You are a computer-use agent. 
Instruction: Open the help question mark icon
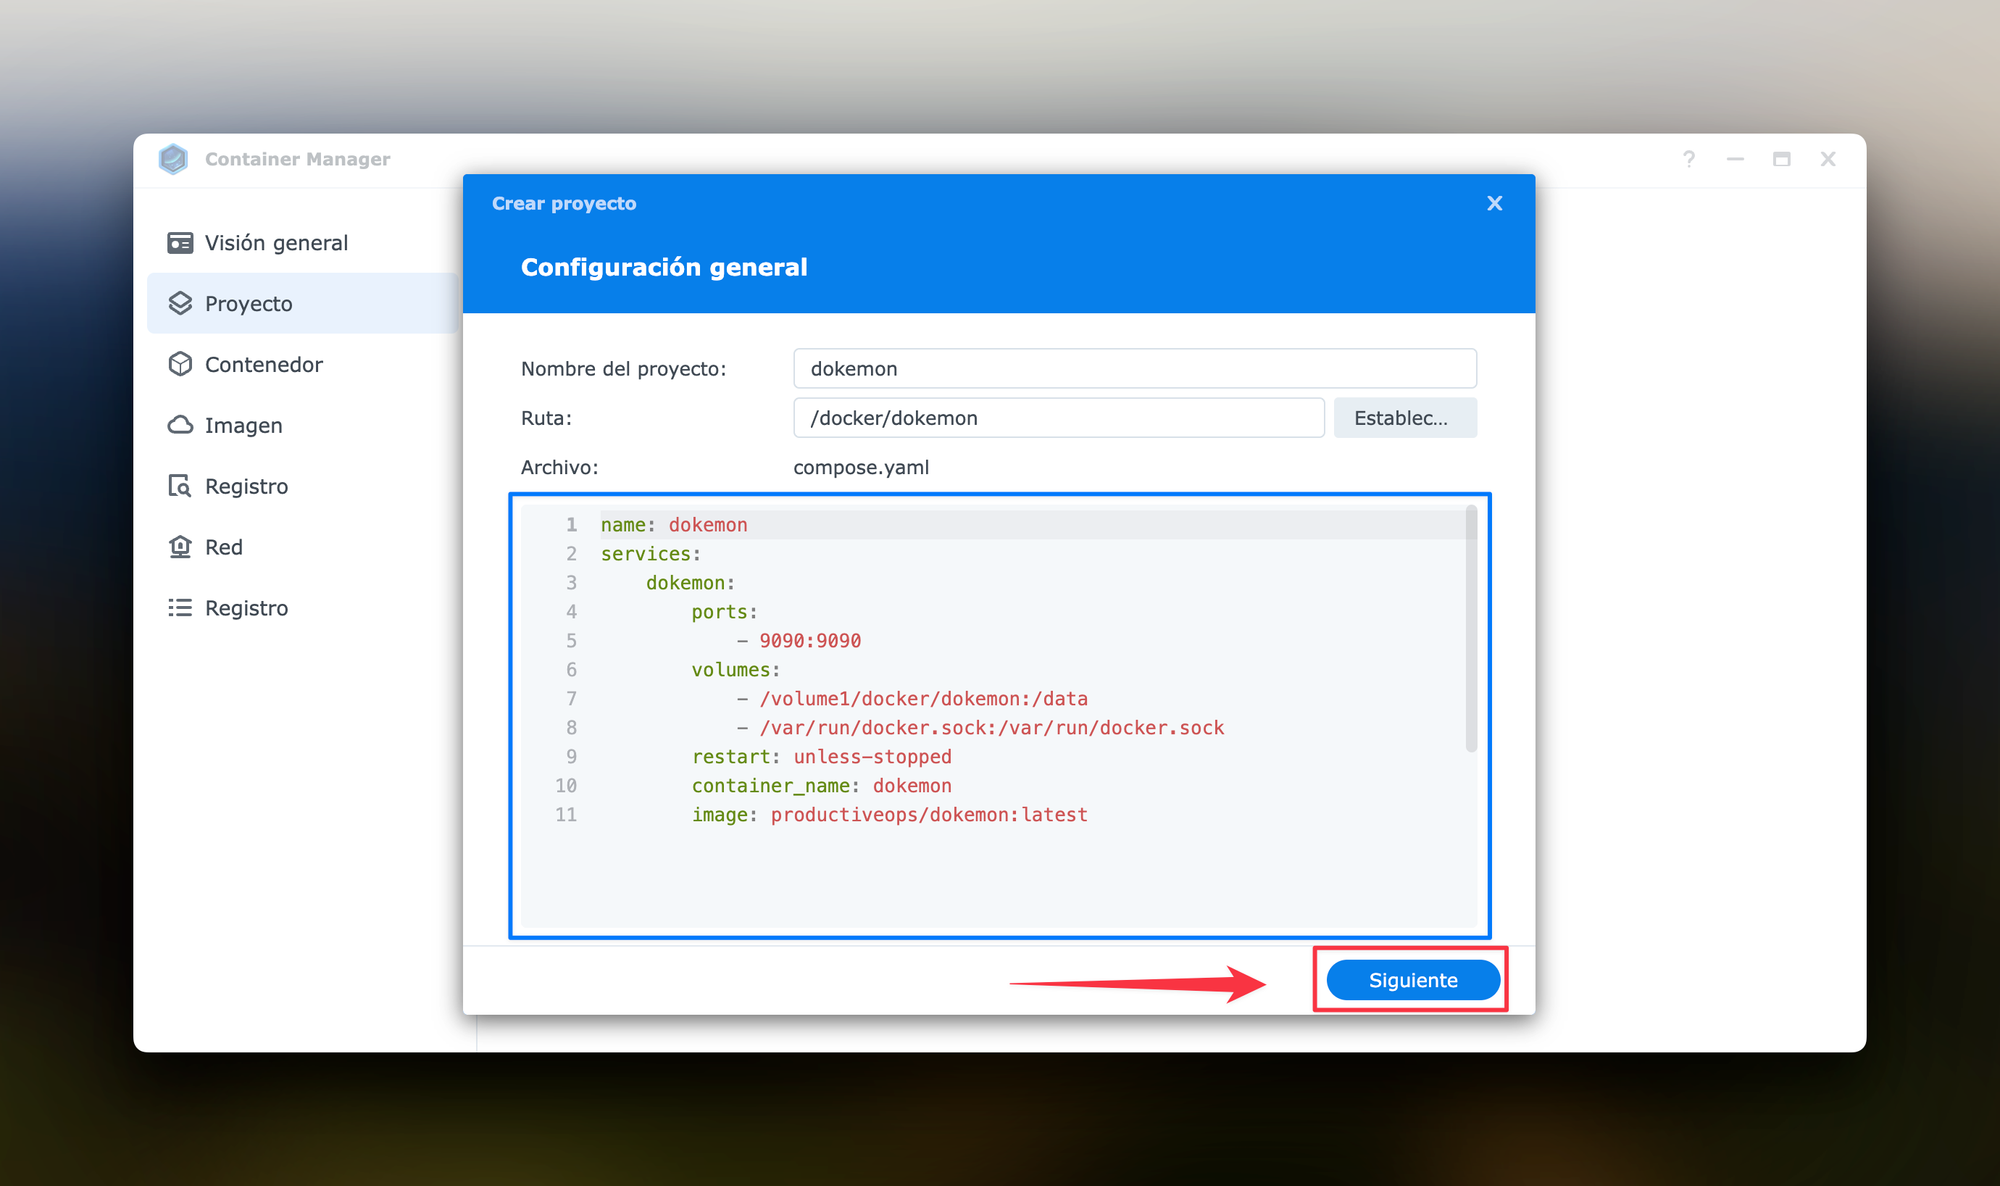1689,159
